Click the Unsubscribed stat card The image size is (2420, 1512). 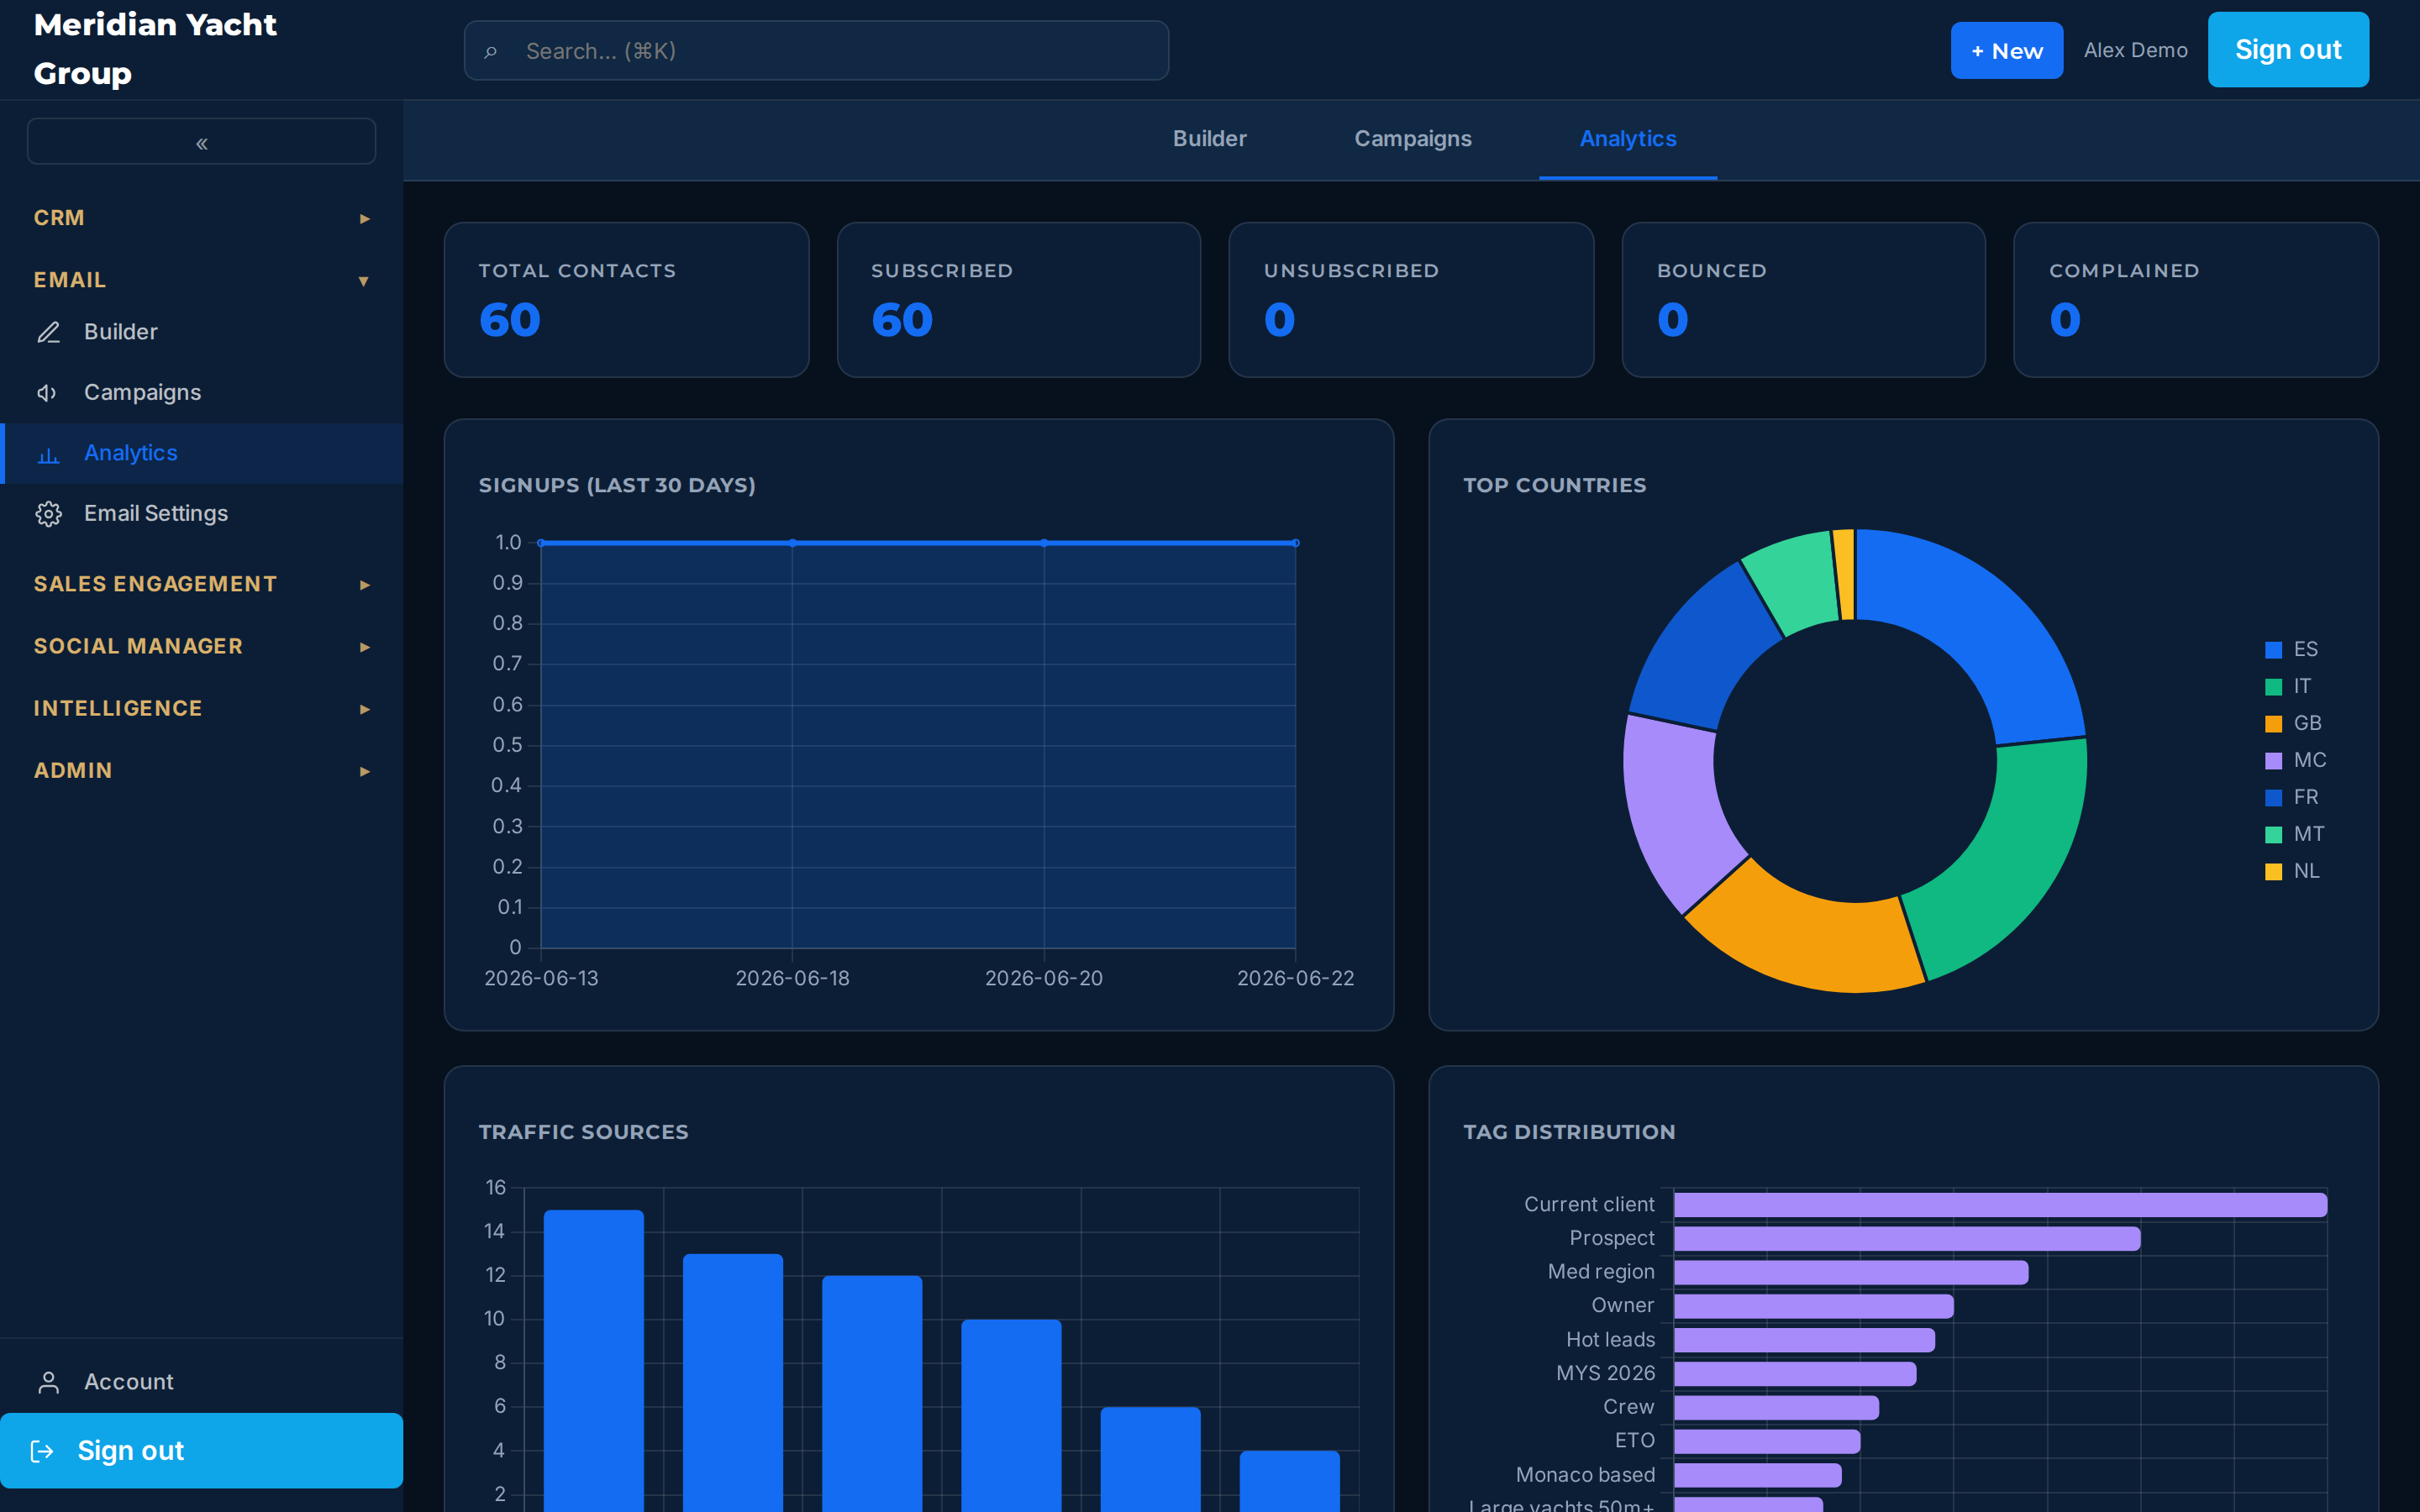point(1411,300)
